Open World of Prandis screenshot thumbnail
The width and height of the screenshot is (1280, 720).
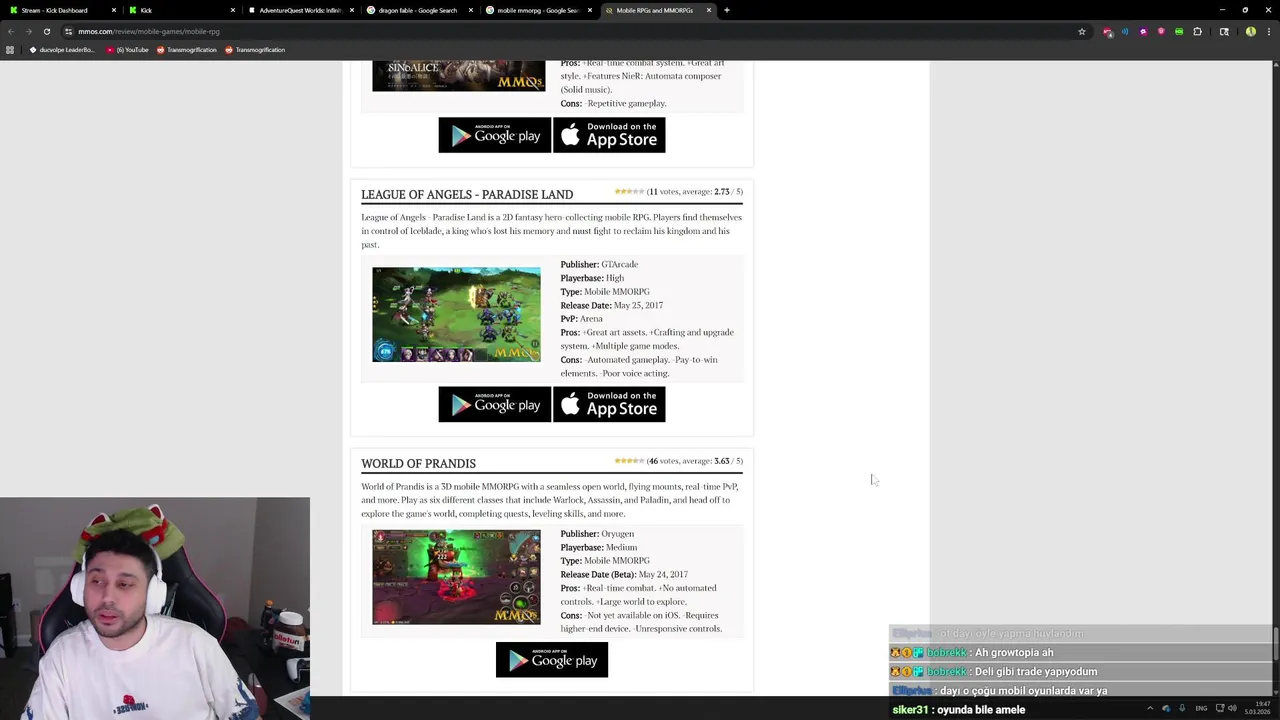(456, 577)
